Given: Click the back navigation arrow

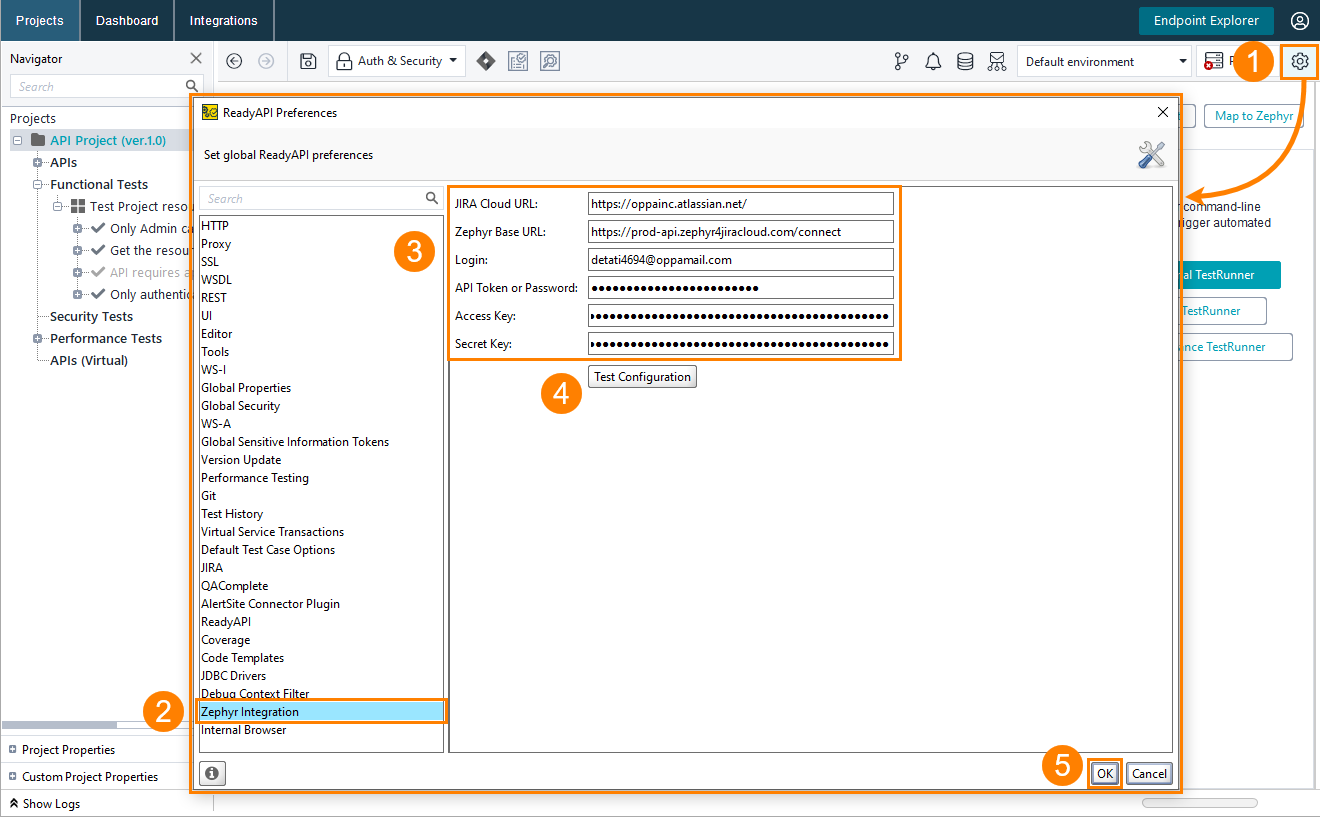Looking at the screenshot, I should point(234,61).
